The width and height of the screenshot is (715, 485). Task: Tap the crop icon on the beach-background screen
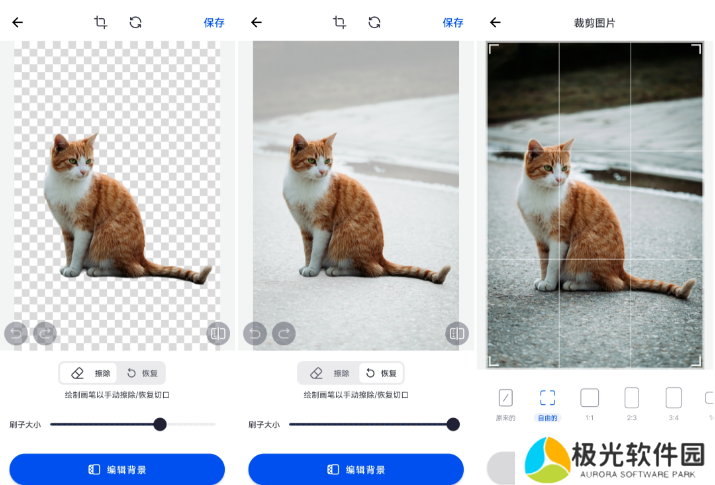pos(339,22)
